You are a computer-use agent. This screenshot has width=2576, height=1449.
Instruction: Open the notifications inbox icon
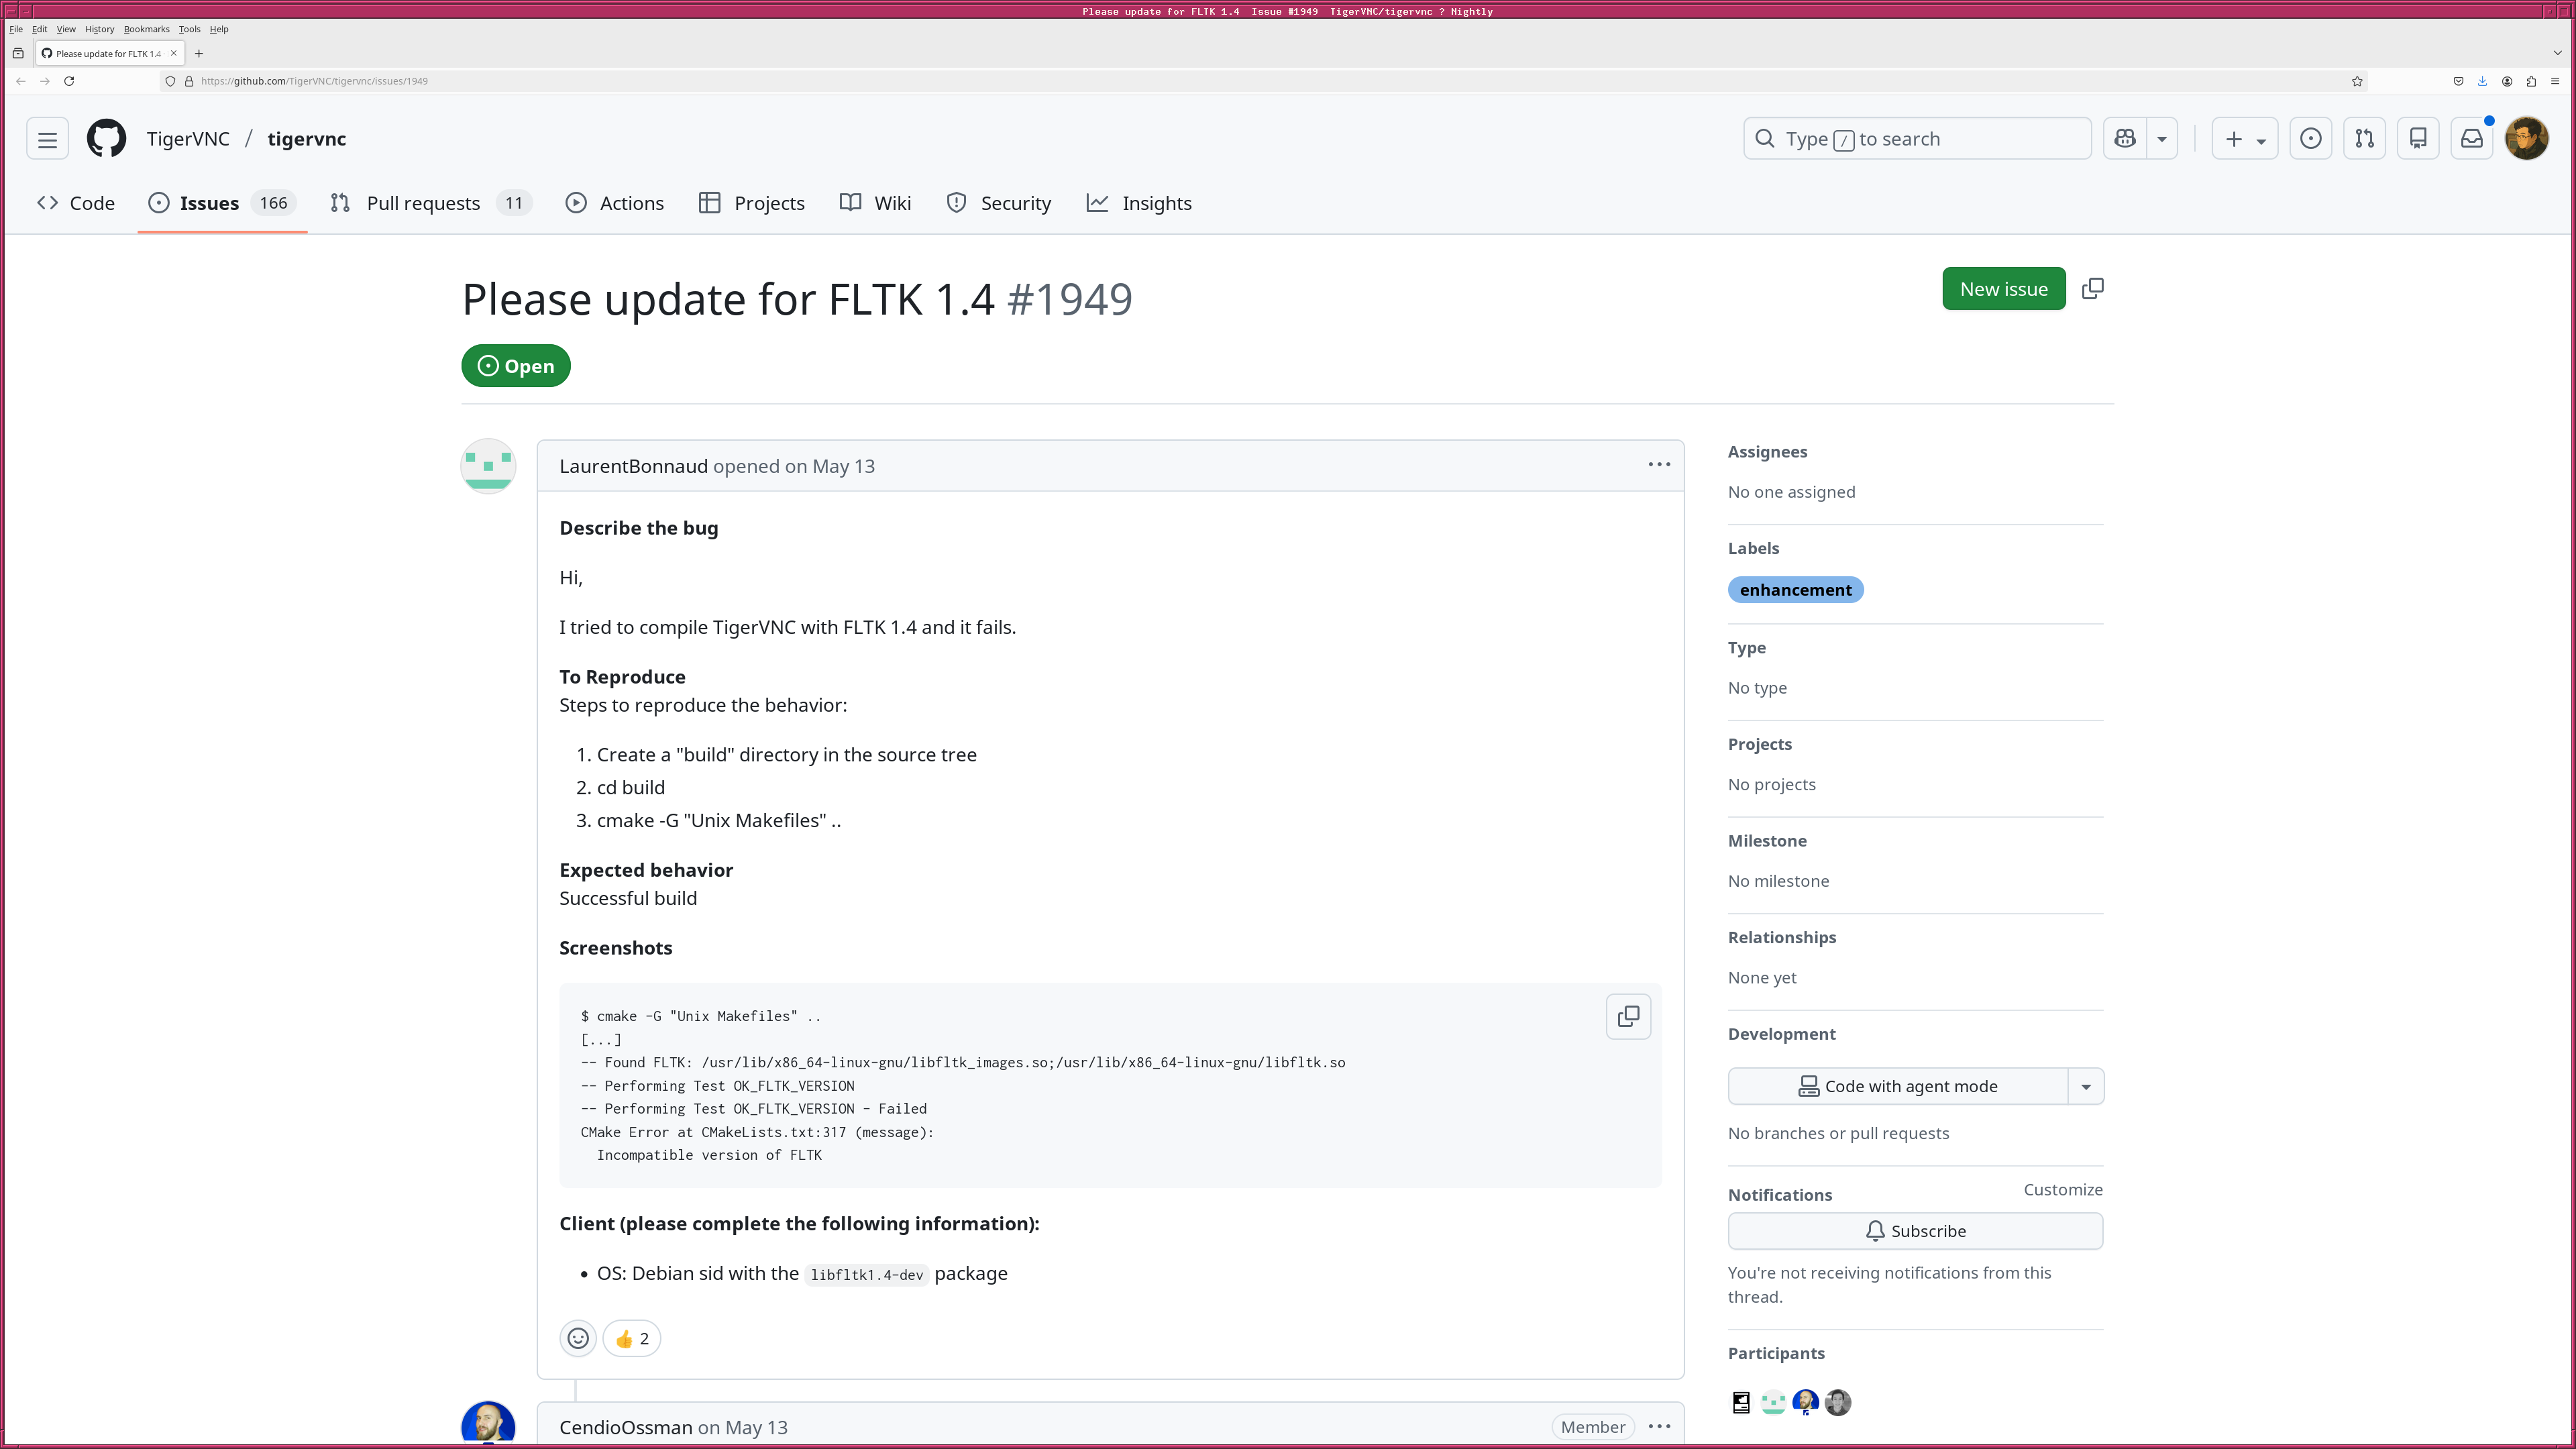pos(2471,139)
